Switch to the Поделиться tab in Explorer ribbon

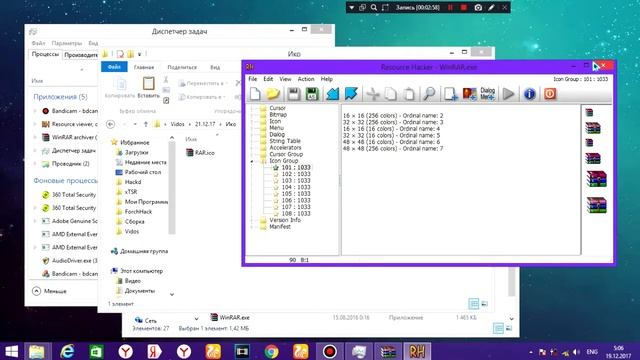pos(182,67)
